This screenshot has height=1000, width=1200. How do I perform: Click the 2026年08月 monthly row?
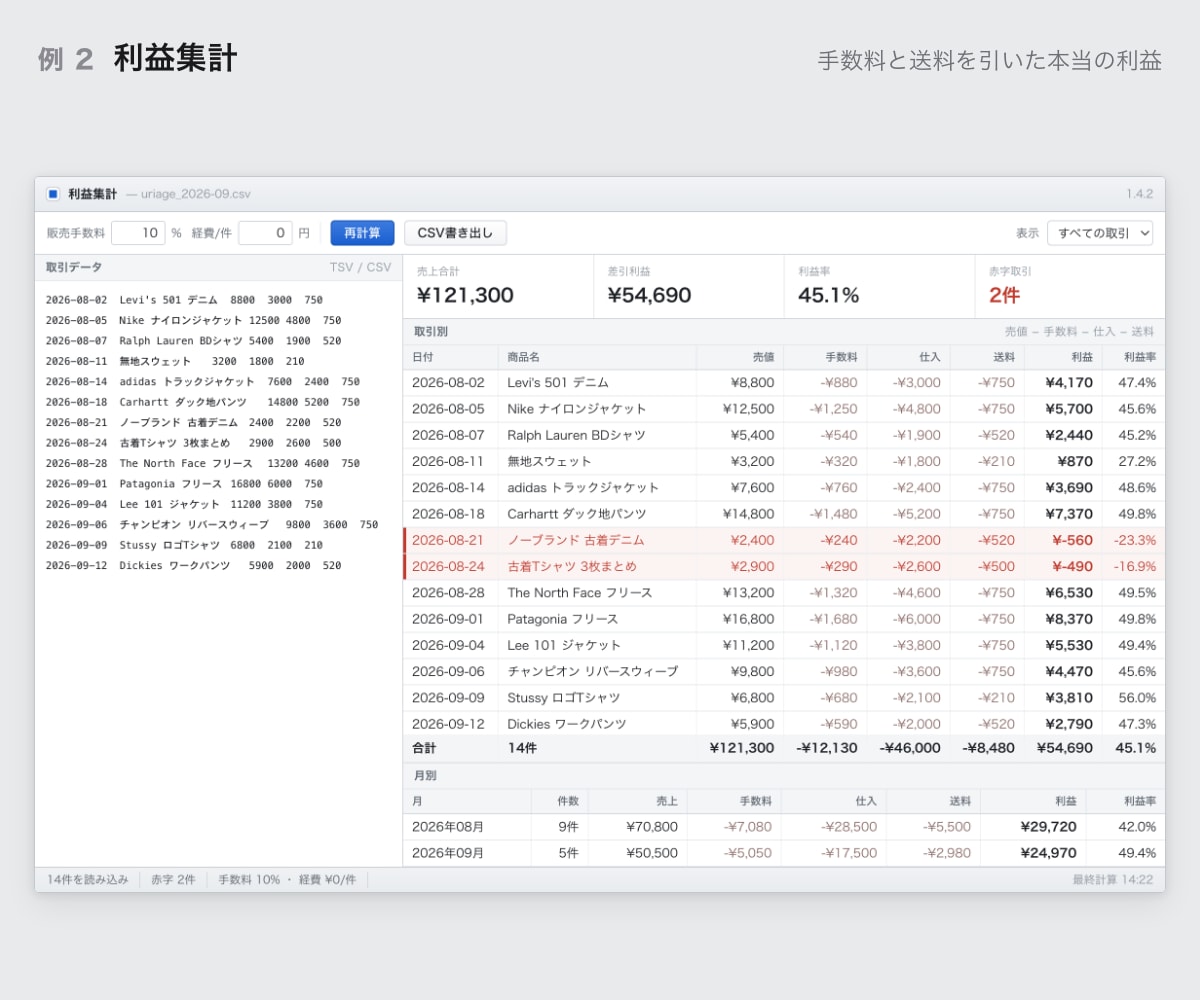[x=784, y=827]
